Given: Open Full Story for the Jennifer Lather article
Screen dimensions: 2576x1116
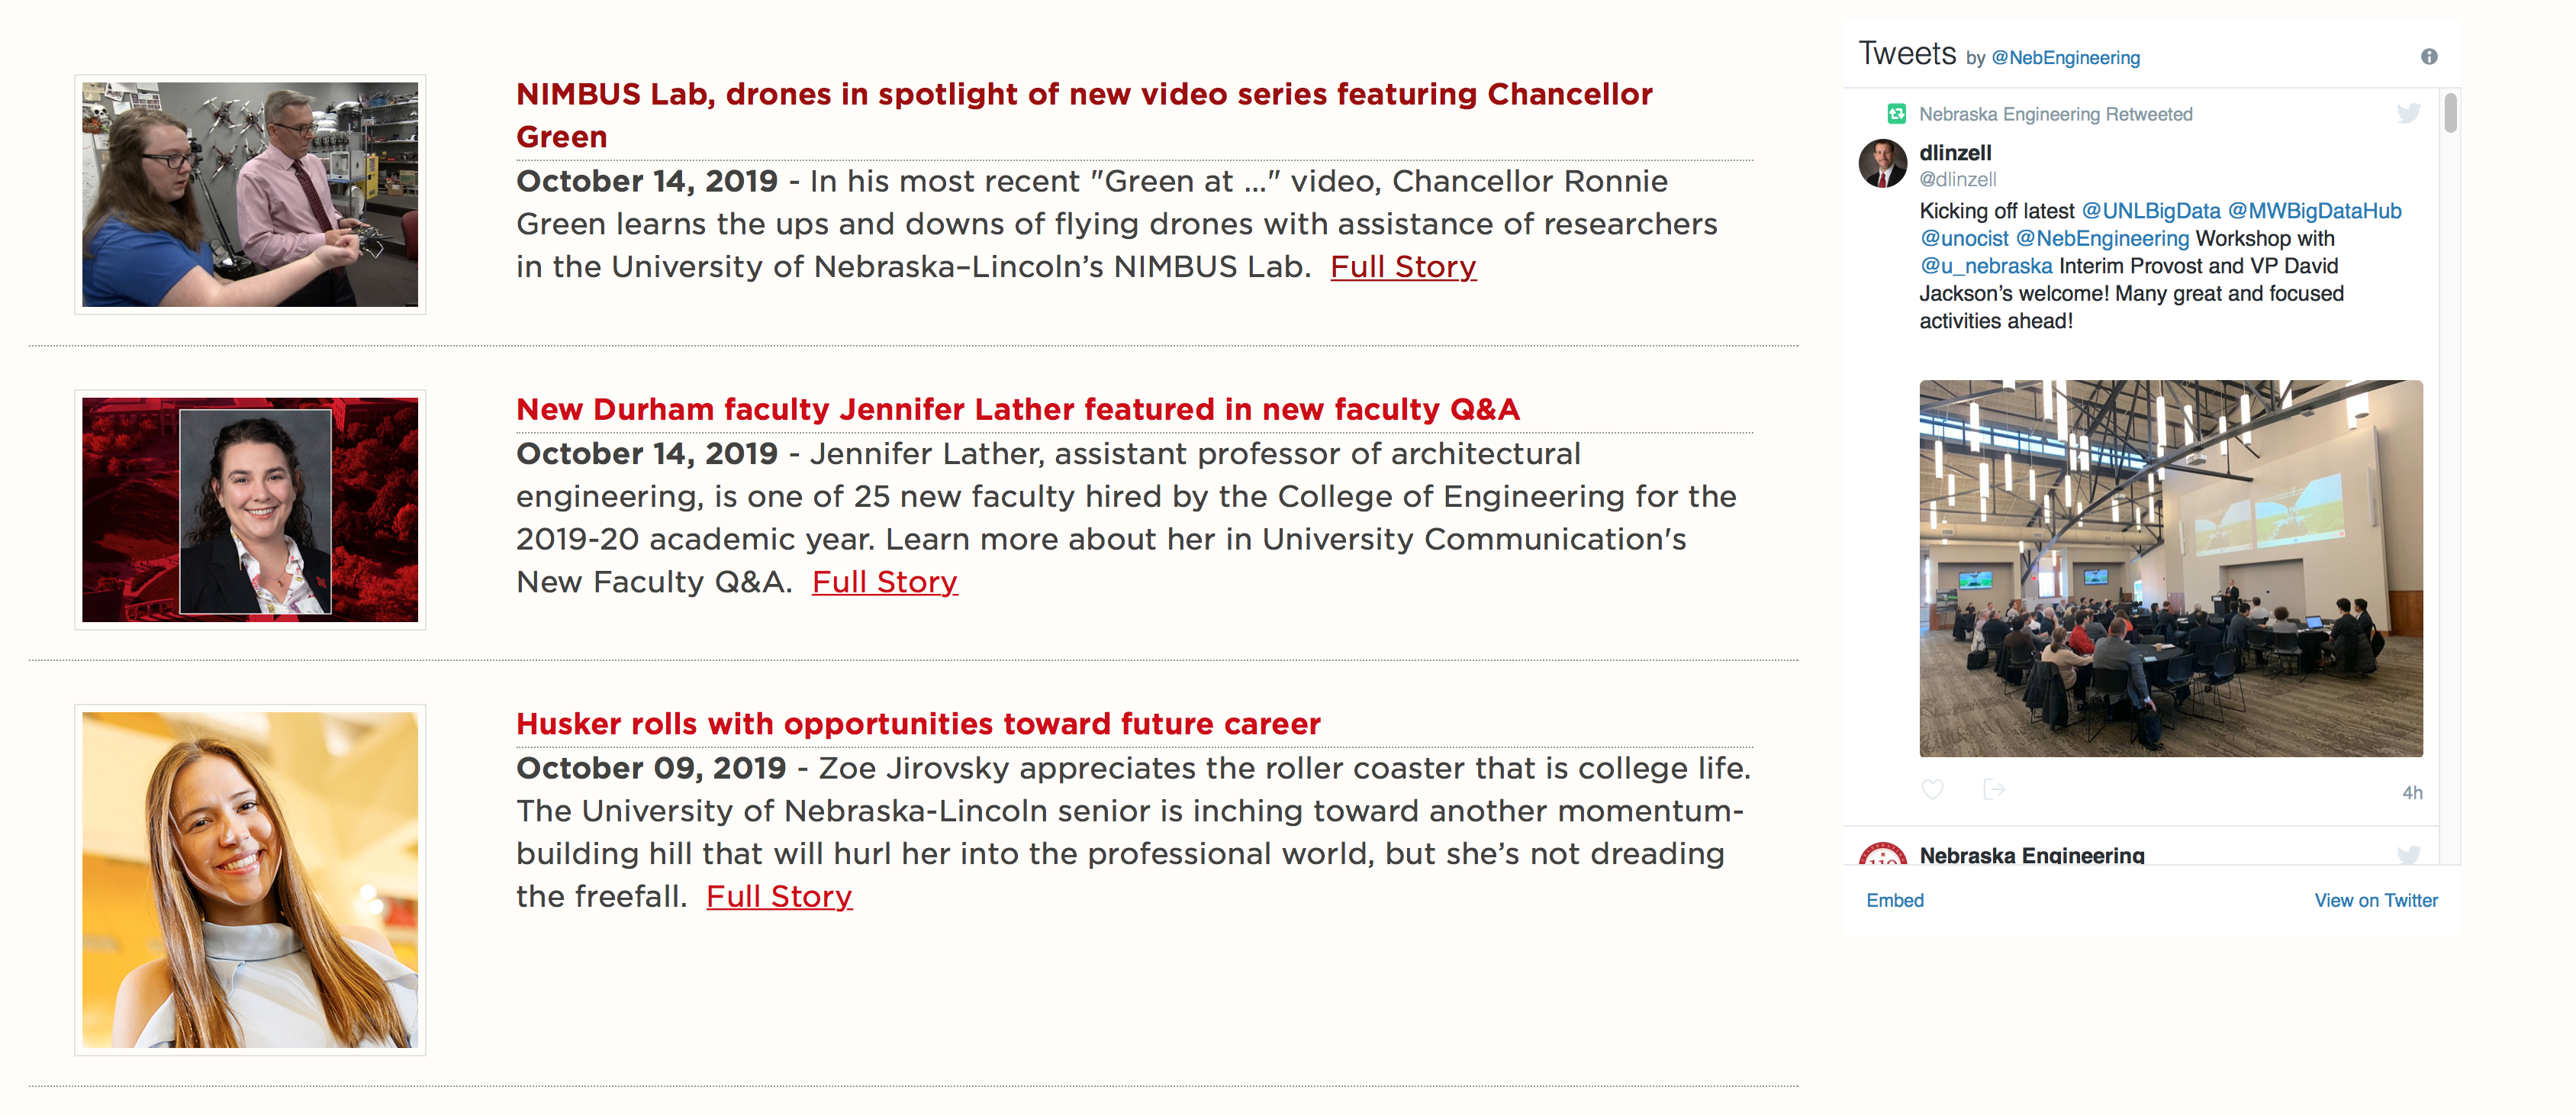Looking at the screenshot, I should 884,582.
